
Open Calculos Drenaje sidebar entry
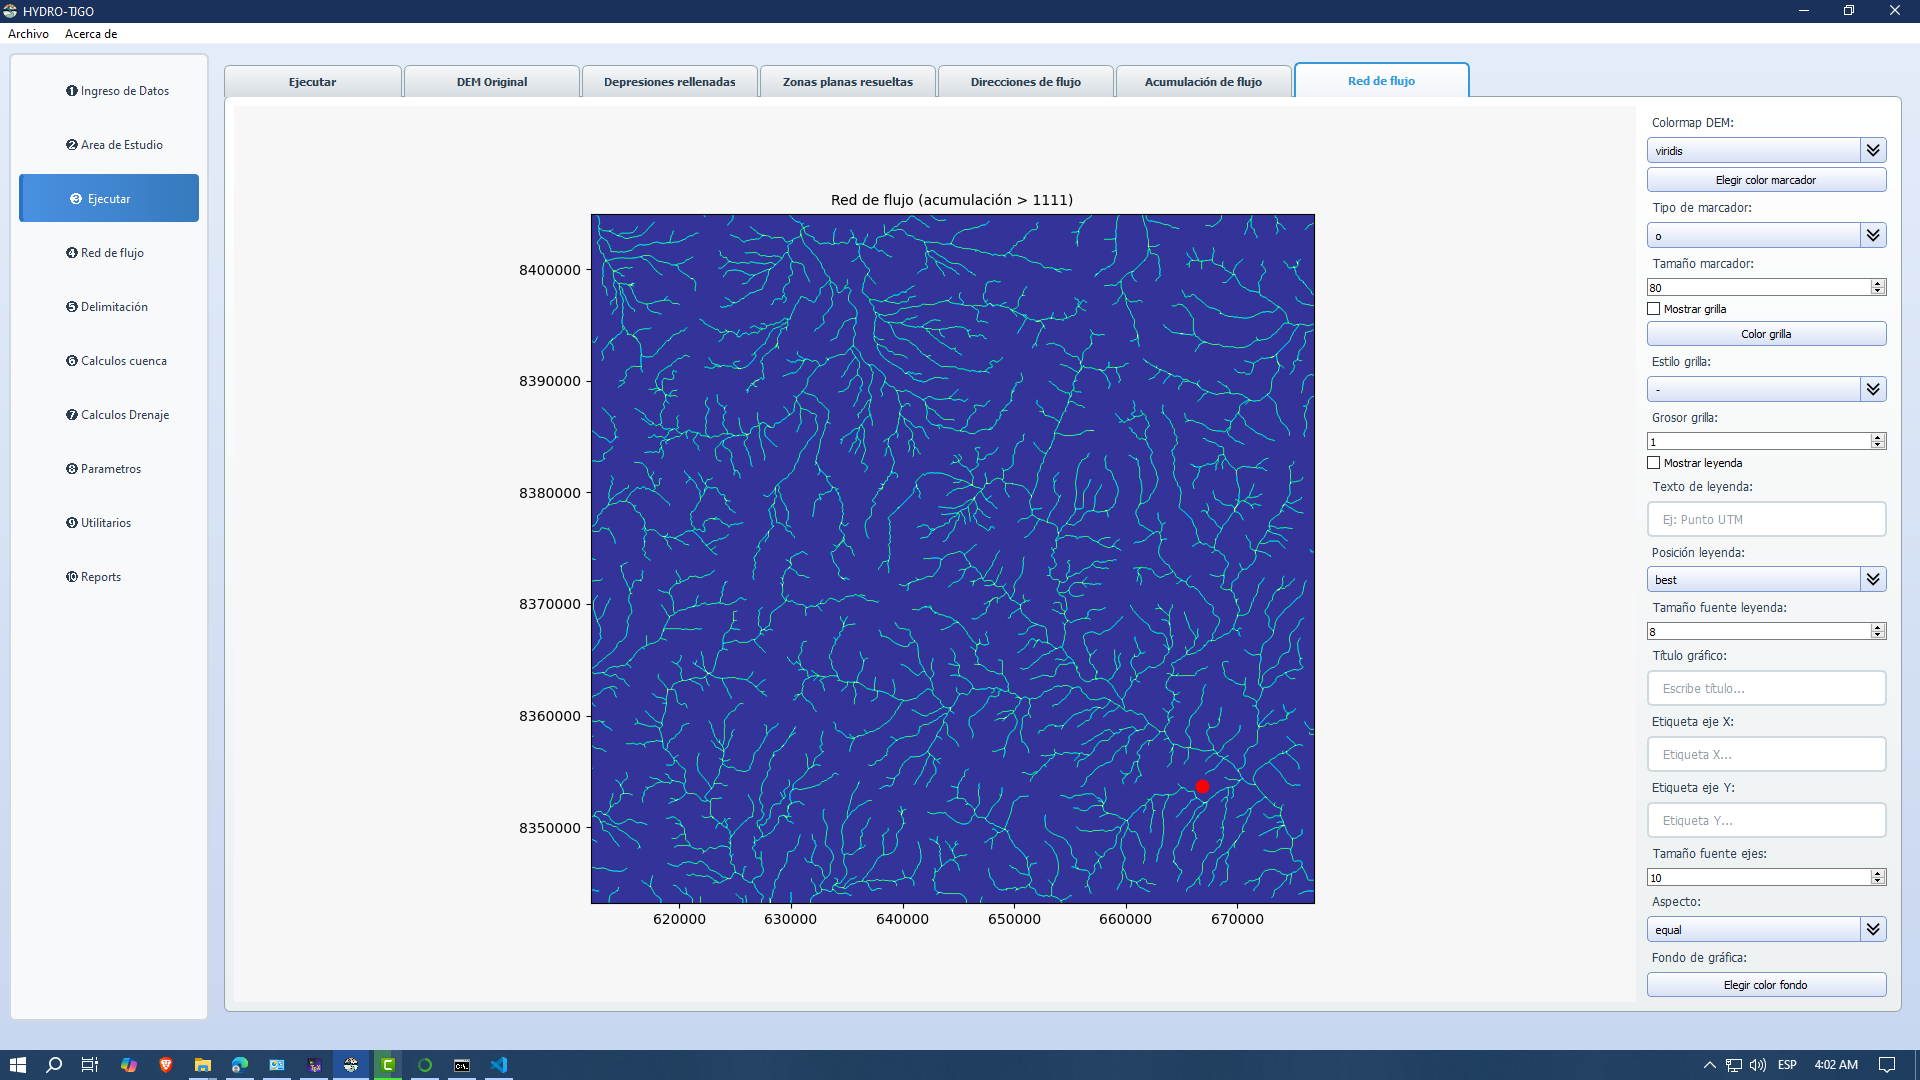tap(117, 415)
